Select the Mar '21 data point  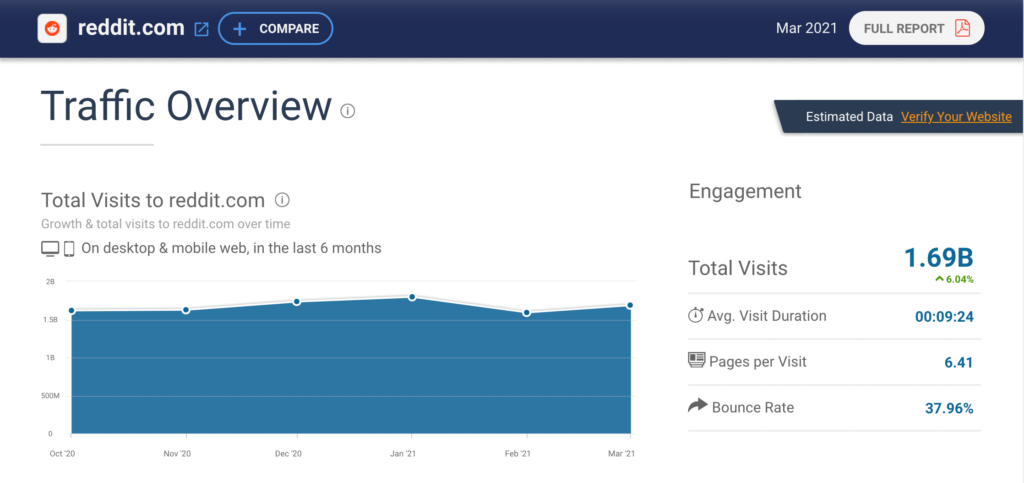630,305
